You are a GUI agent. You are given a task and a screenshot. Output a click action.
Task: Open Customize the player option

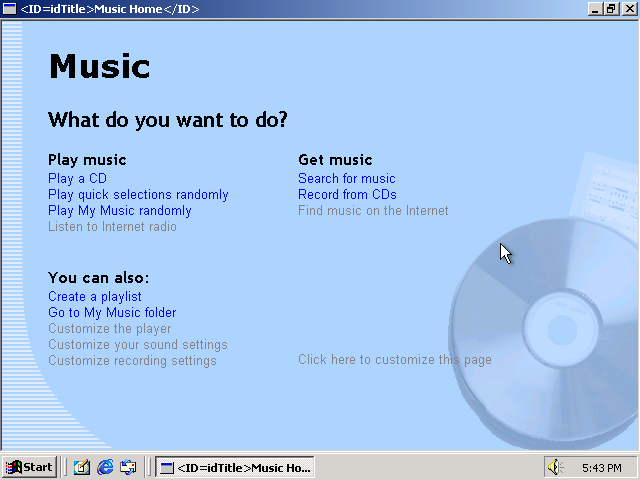(110, 329)
